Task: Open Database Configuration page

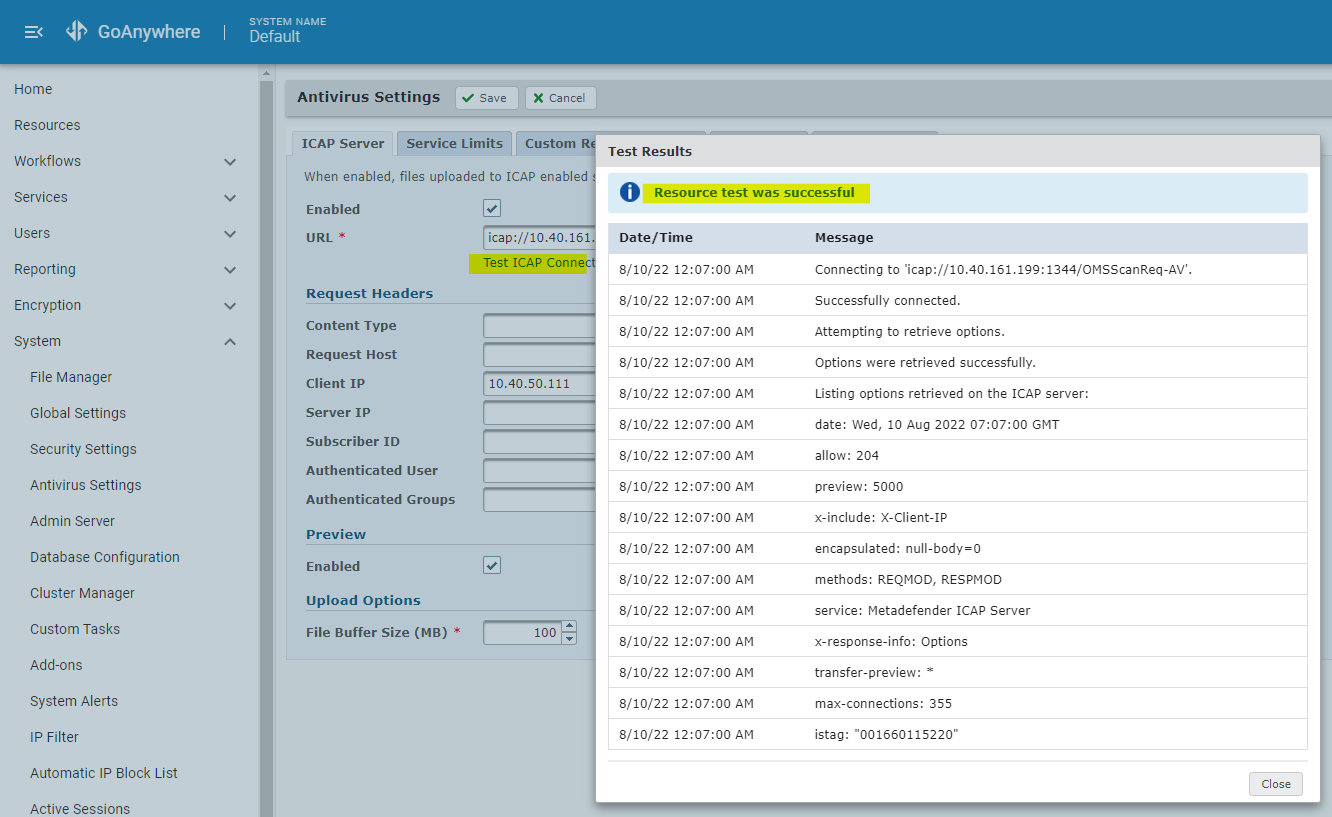Action: tap(105, 557)
